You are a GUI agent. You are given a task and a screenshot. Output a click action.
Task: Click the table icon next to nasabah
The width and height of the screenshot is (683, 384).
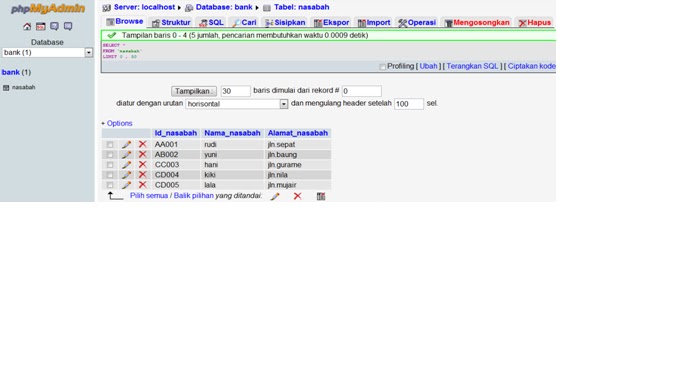tap(6, 88)
